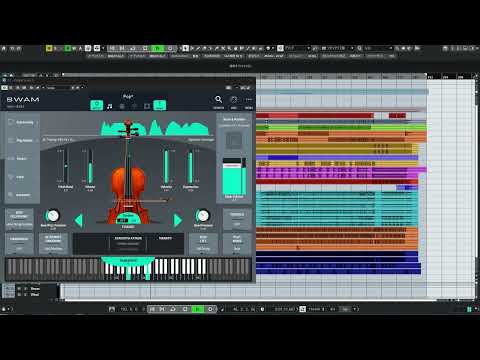Toggle the plugin power bypass button
The image size is (480, 360).
coord(4,88)
